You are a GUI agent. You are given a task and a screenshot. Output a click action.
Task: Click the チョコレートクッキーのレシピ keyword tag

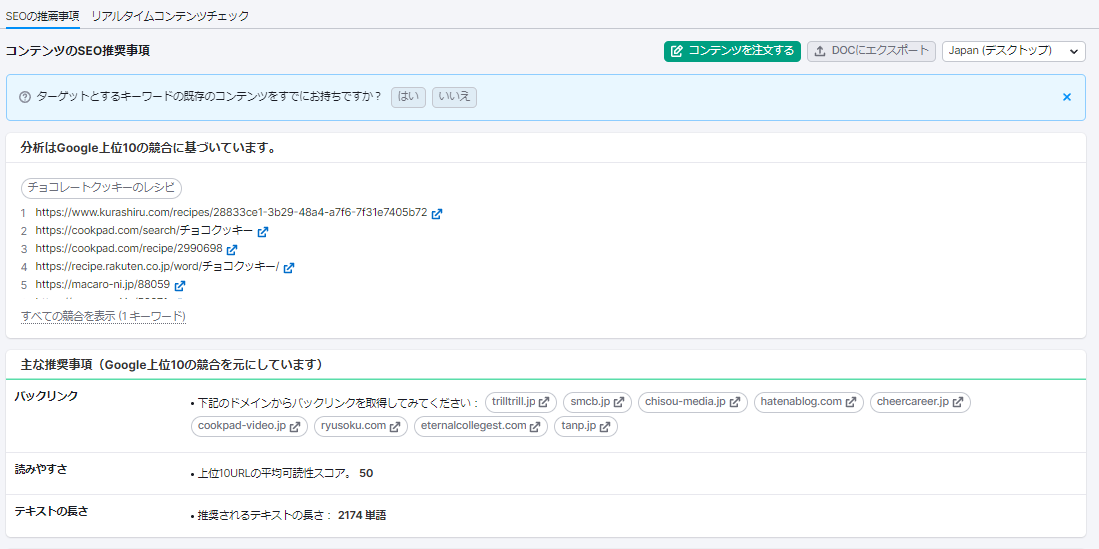(101, 188)
